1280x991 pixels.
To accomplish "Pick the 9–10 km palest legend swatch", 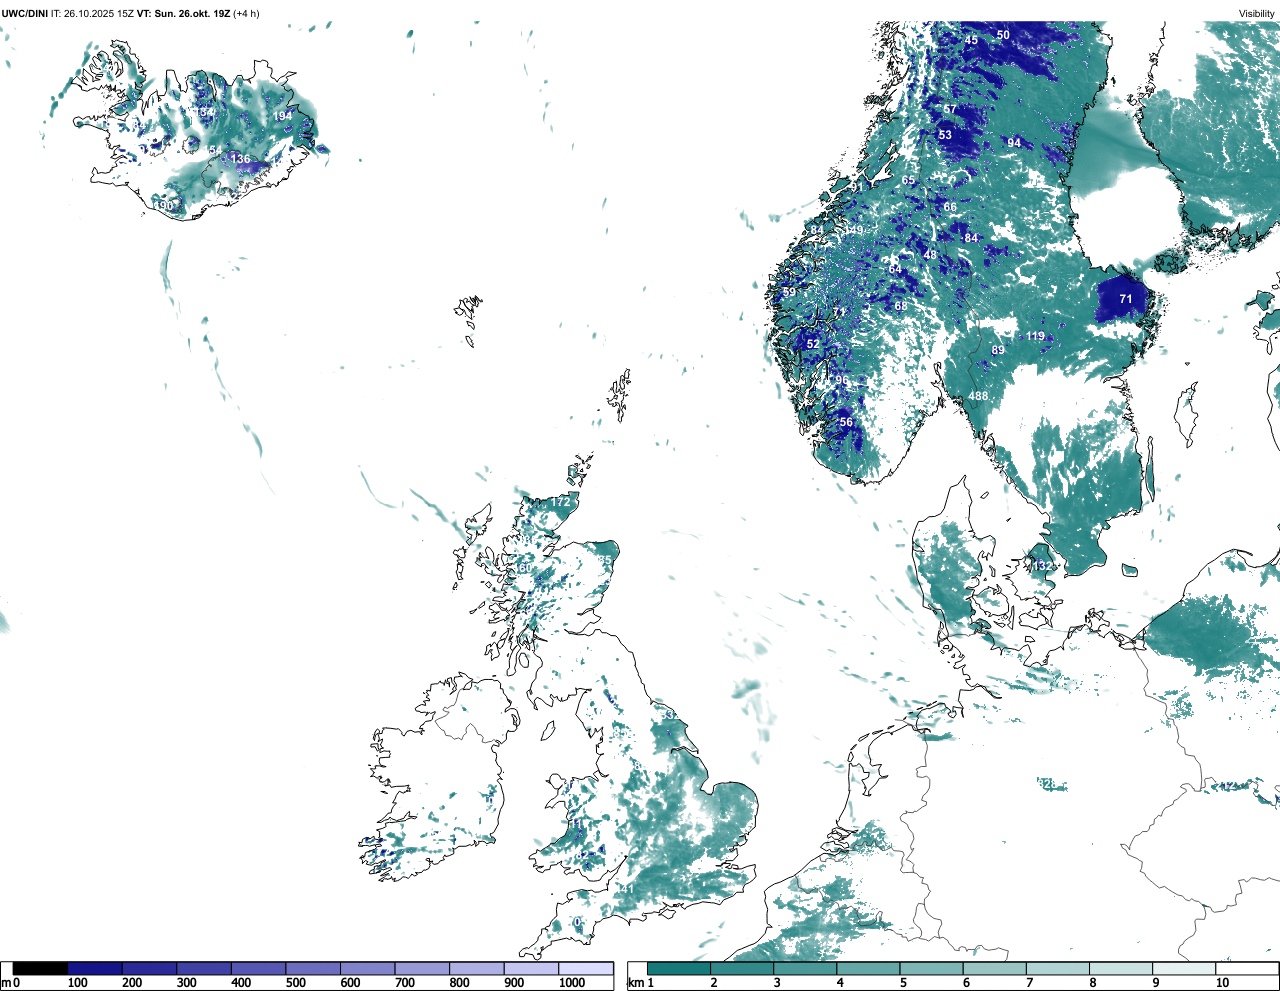I will [1183, 968].
